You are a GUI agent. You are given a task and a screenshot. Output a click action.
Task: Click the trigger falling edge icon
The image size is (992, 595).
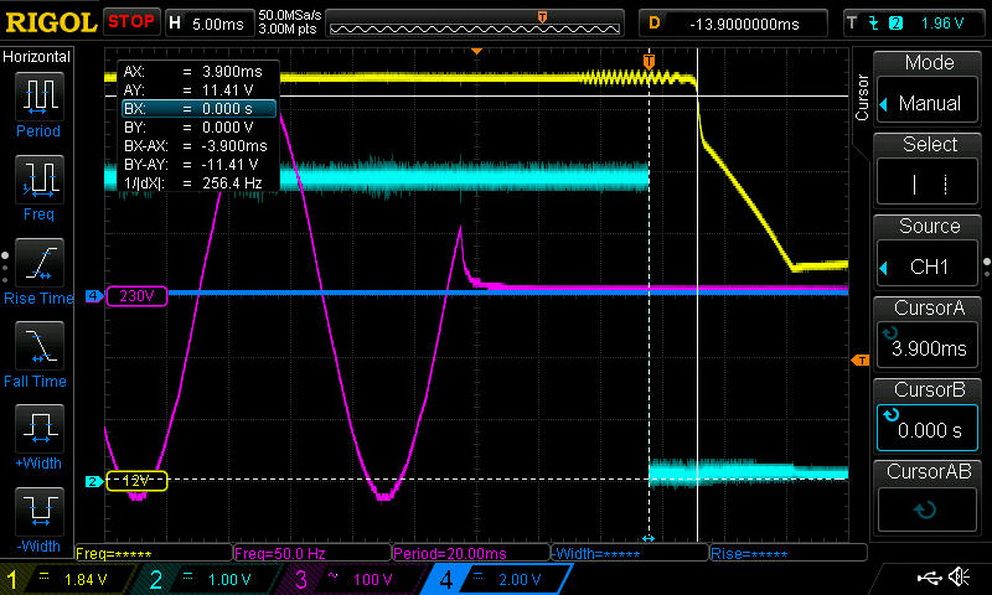click(x=874, y=23)
